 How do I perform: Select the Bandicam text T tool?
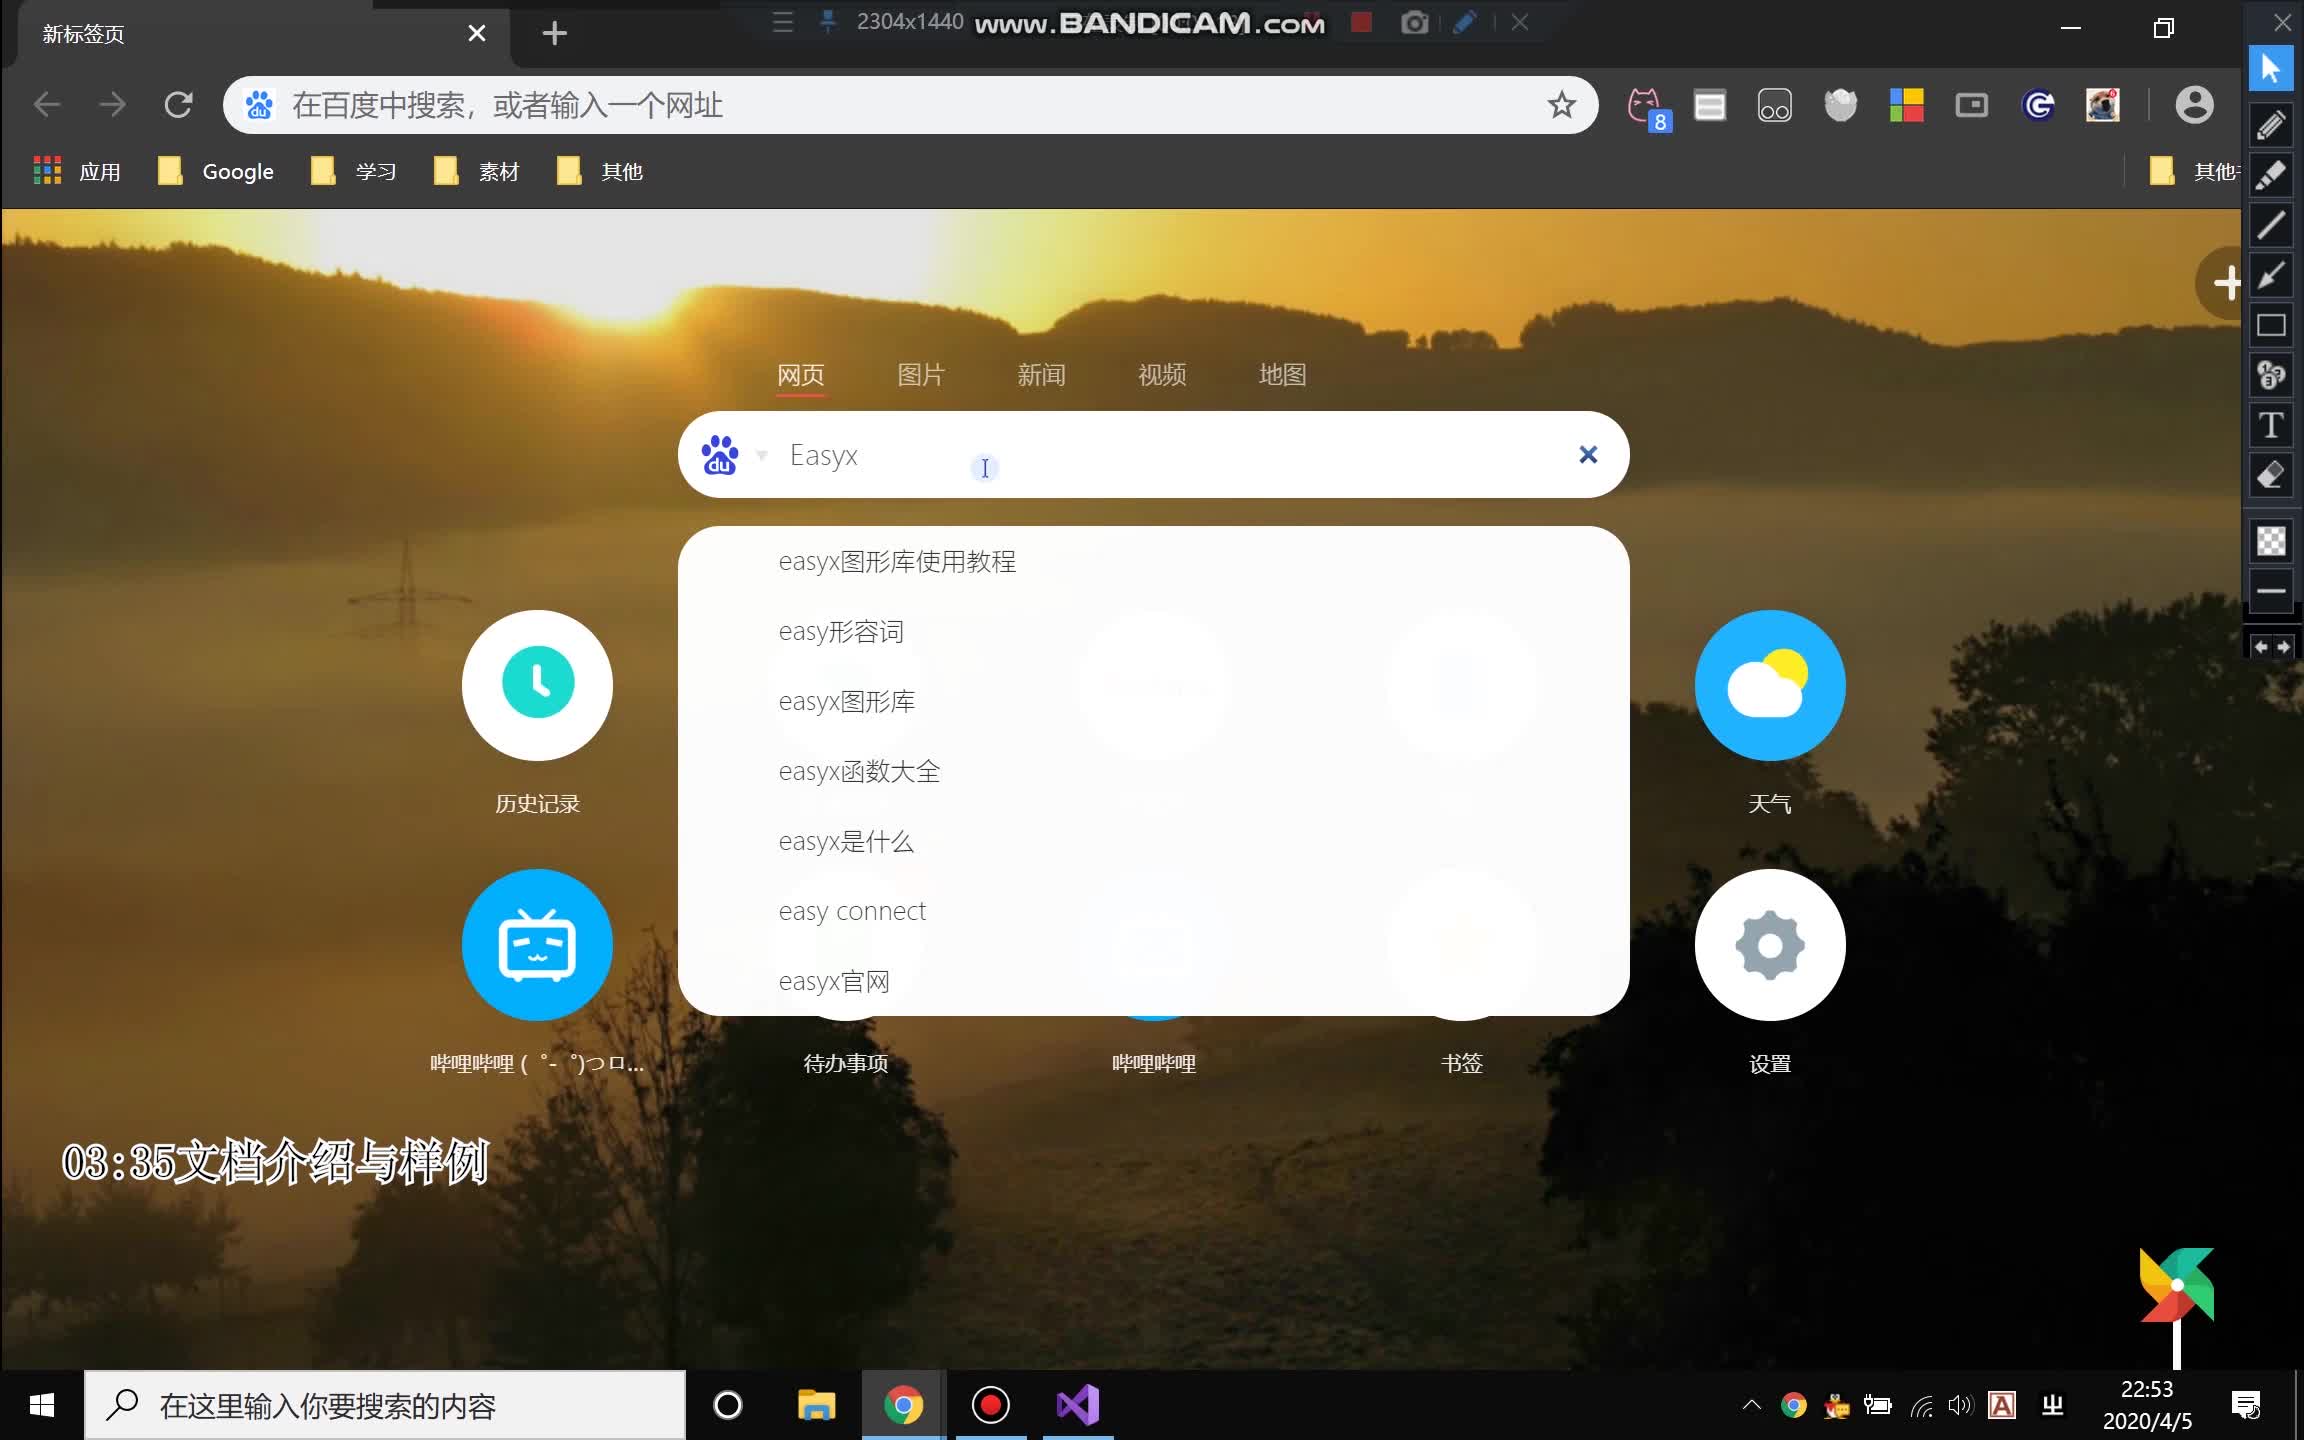coord(2271,425)
